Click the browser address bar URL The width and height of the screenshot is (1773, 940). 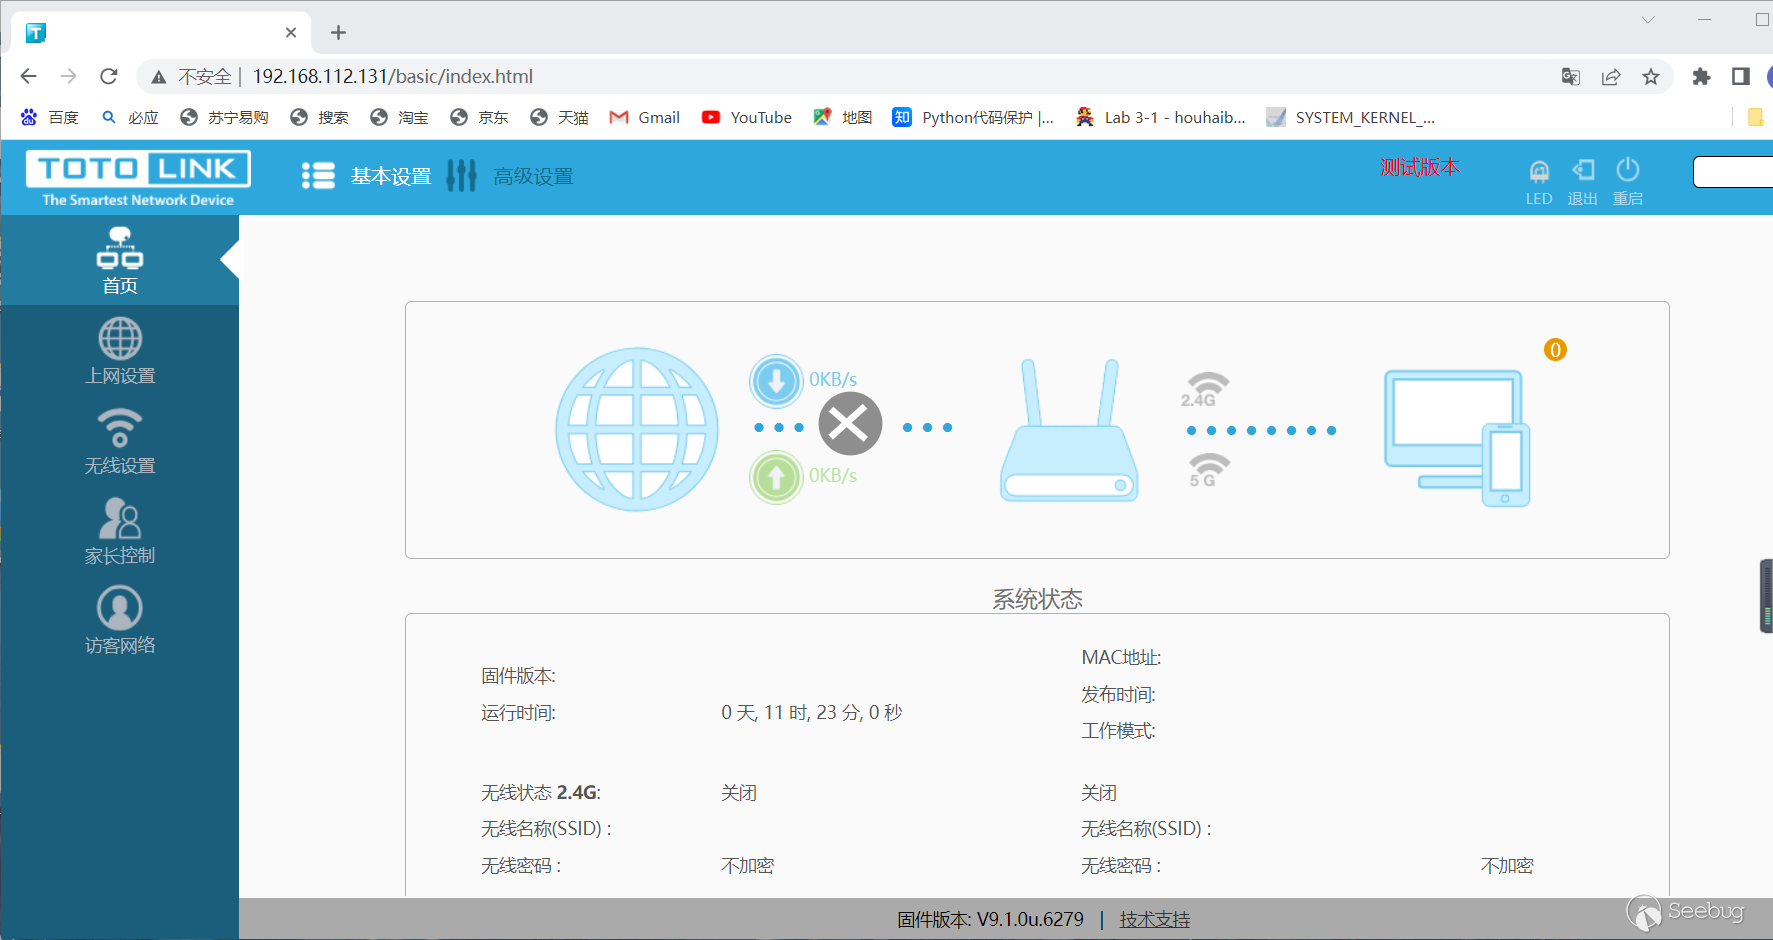392,77
